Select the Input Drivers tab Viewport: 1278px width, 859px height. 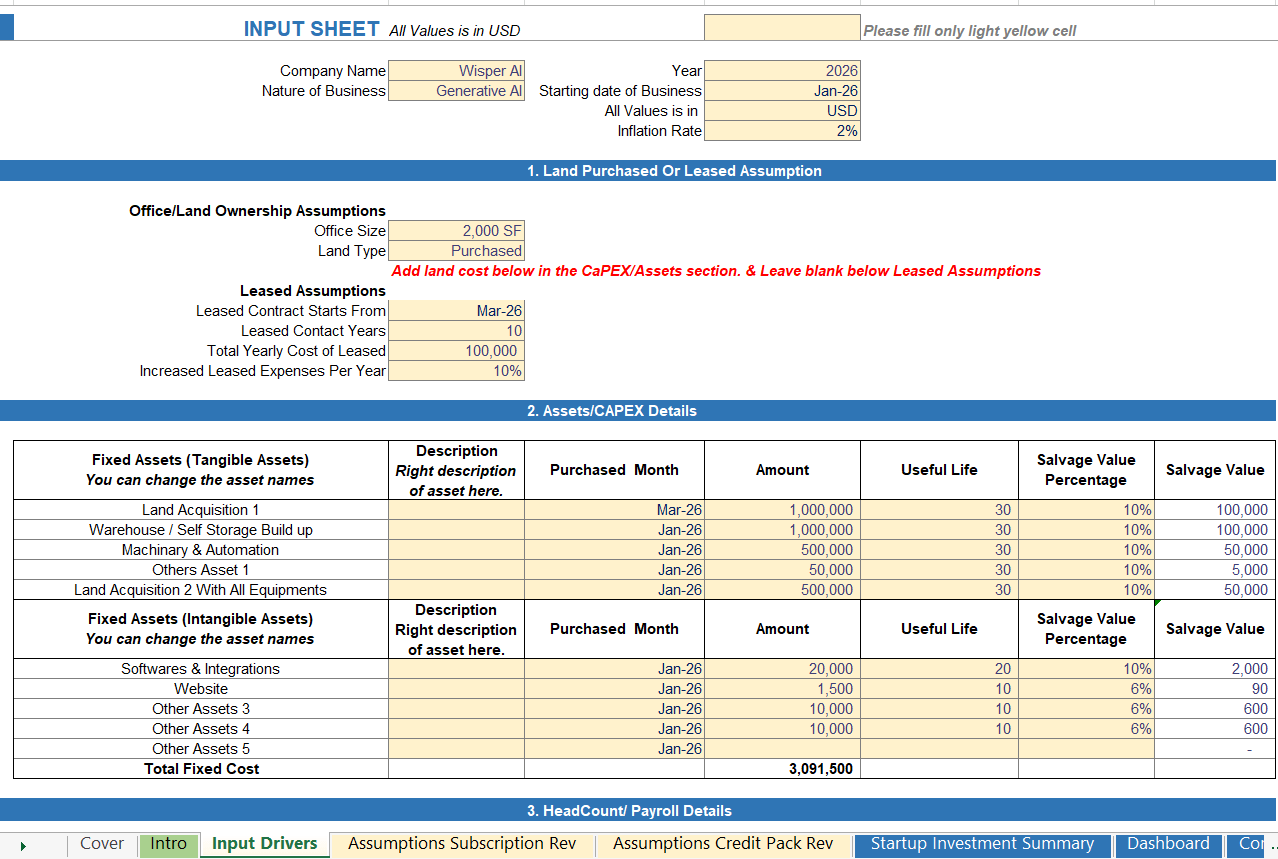tap(264, 844)
